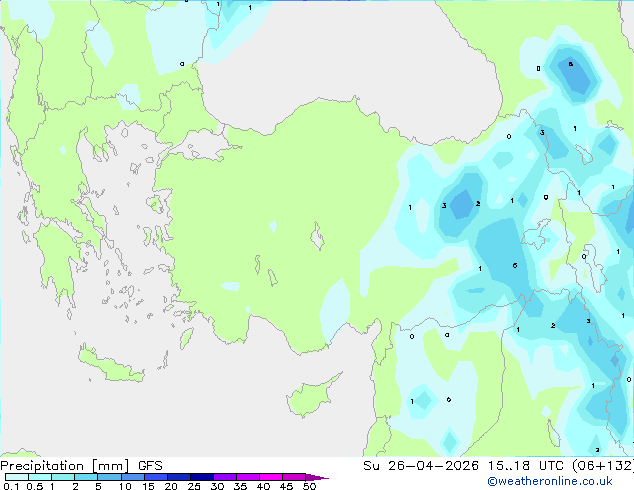Image resolution: width=634 pixels, height=490 pixels.
Task: Click the 'Su 26-04-2026 15..18 UTC' date text
Action: [x=463, y=465]
